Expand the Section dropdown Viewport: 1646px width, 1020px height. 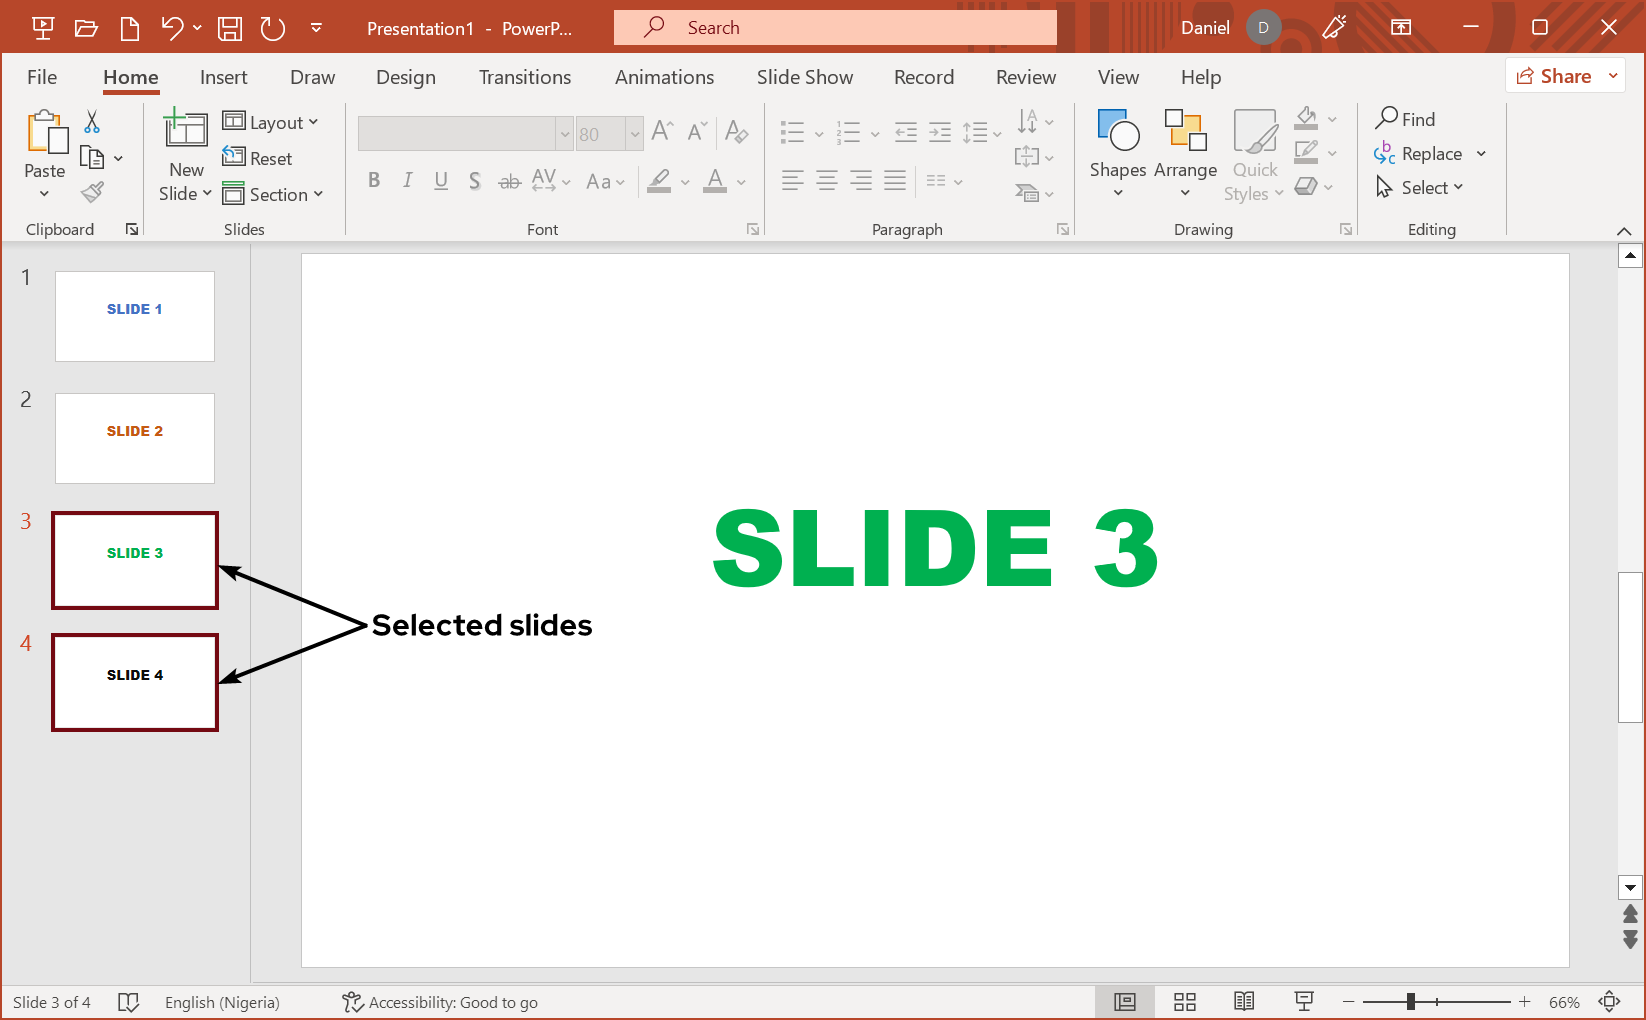pyautogui.click(x=275, y=193)
